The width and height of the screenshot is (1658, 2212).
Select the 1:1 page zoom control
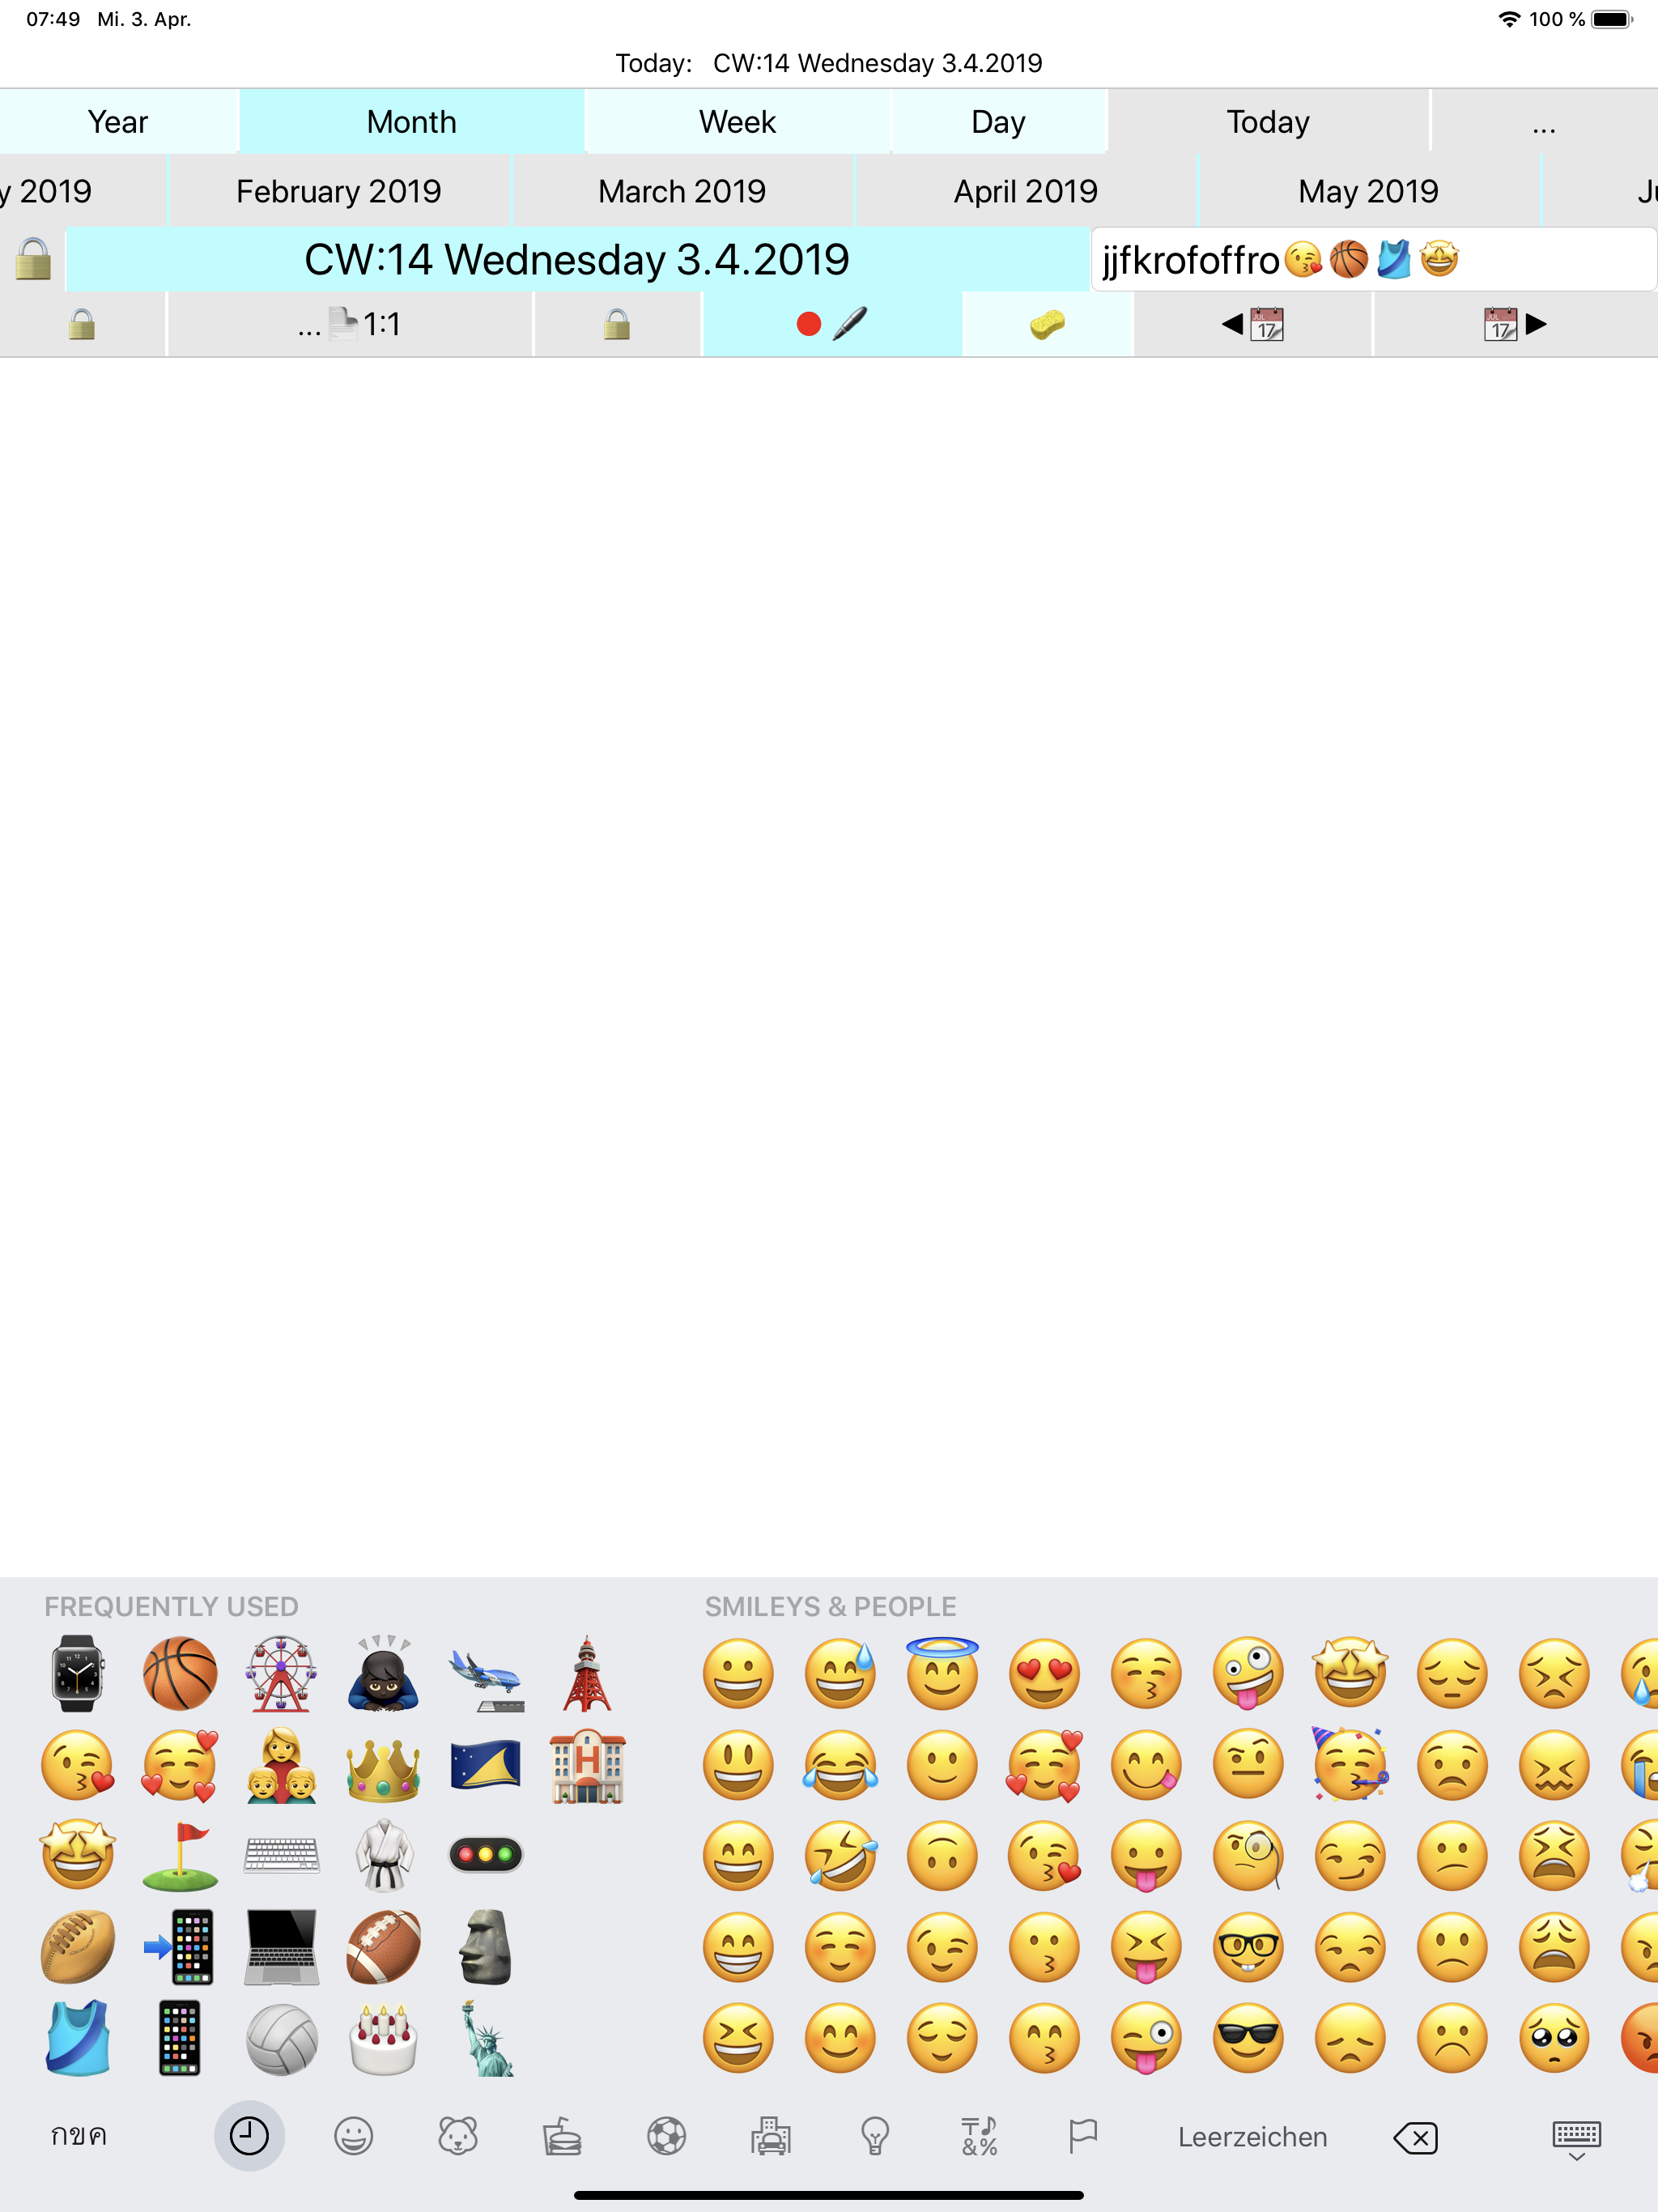[x=350, y=324]
